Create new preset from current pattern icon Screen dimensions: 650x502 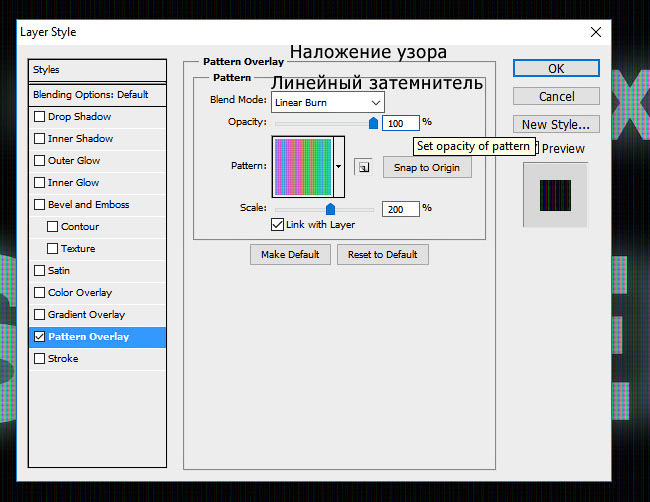363,167
